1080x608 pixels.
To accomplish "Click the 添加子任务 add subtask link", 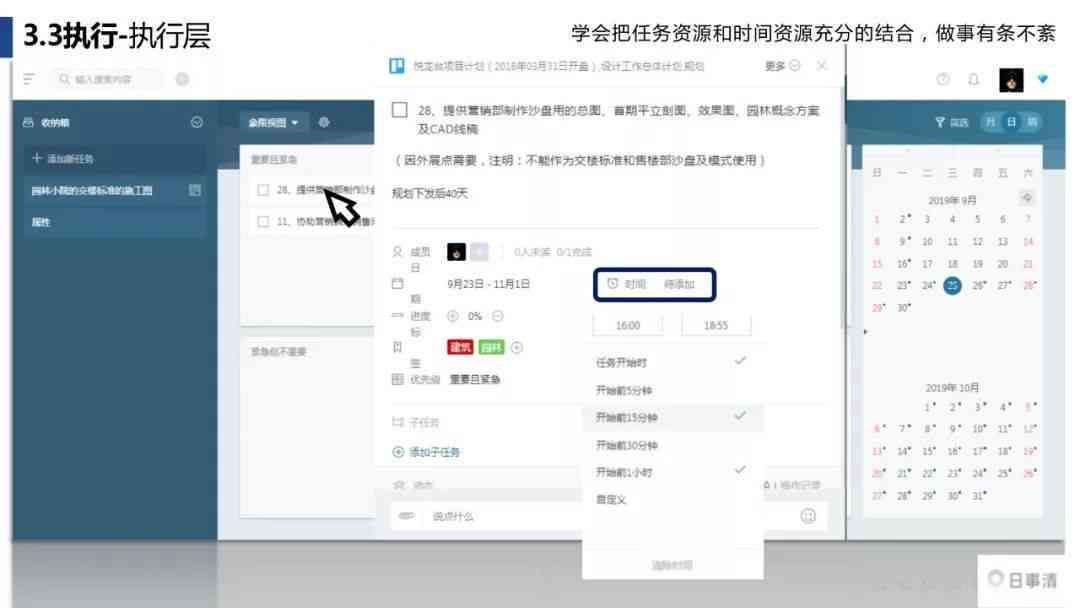I will tap(426, 452).
